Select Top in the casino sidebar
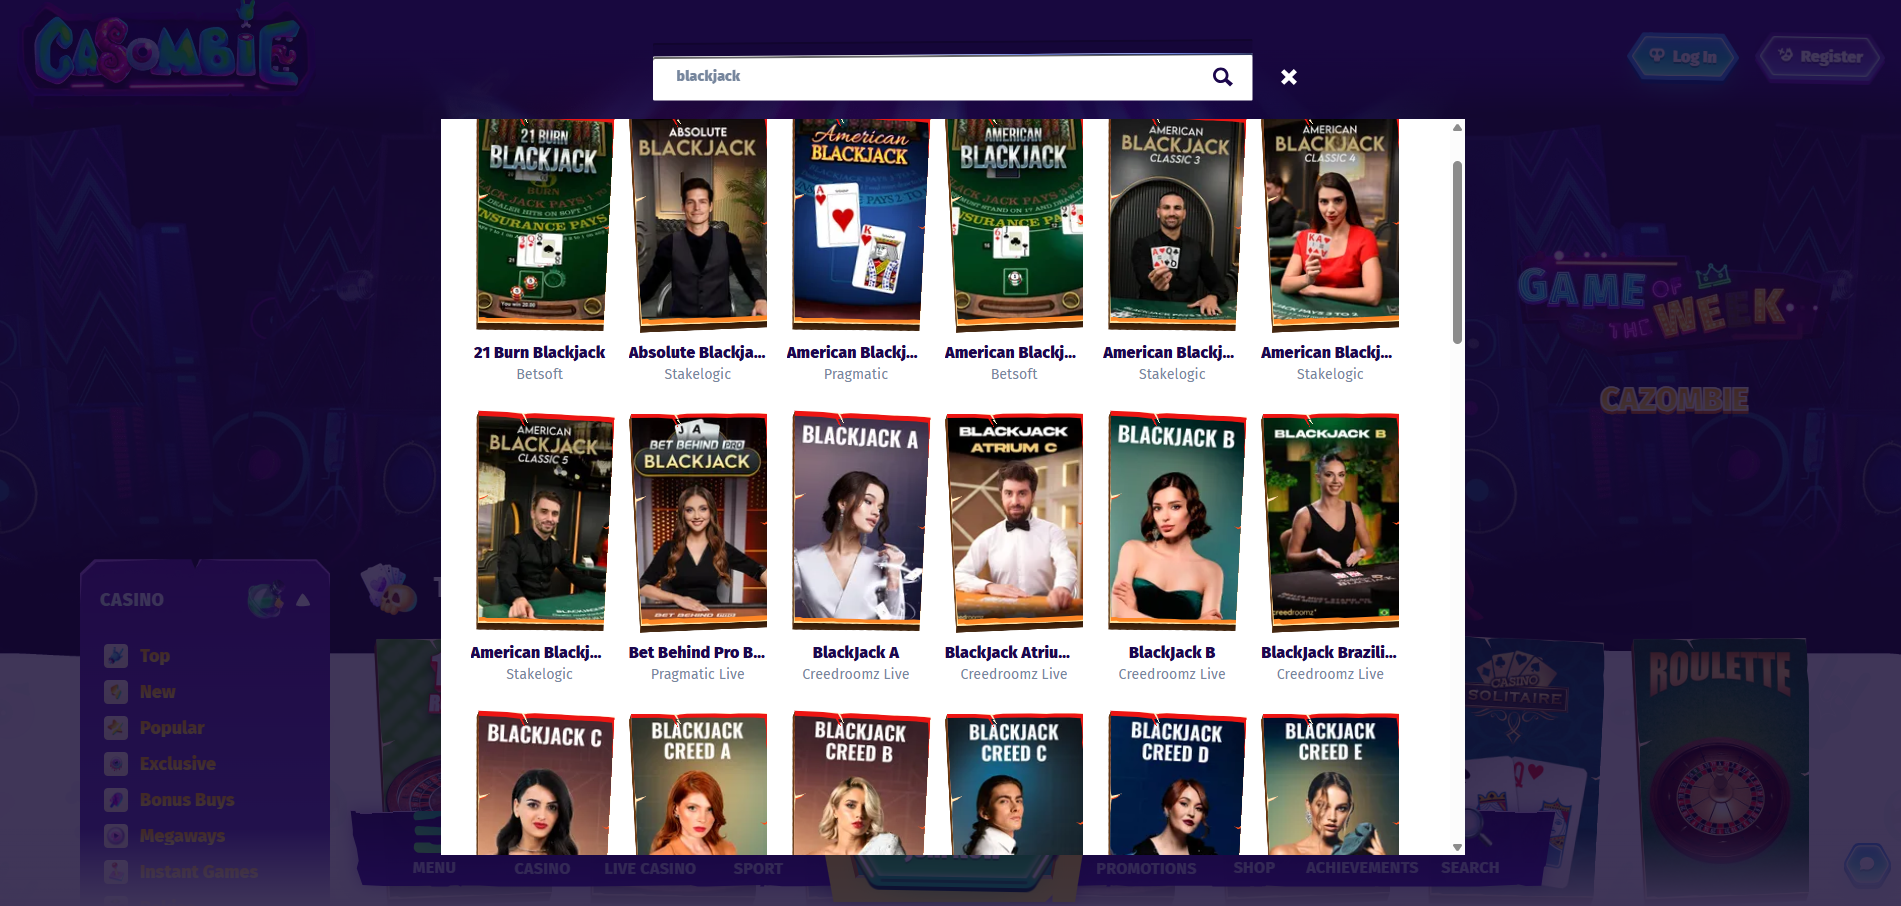The image size is (1901, 906). click(154, 656)
